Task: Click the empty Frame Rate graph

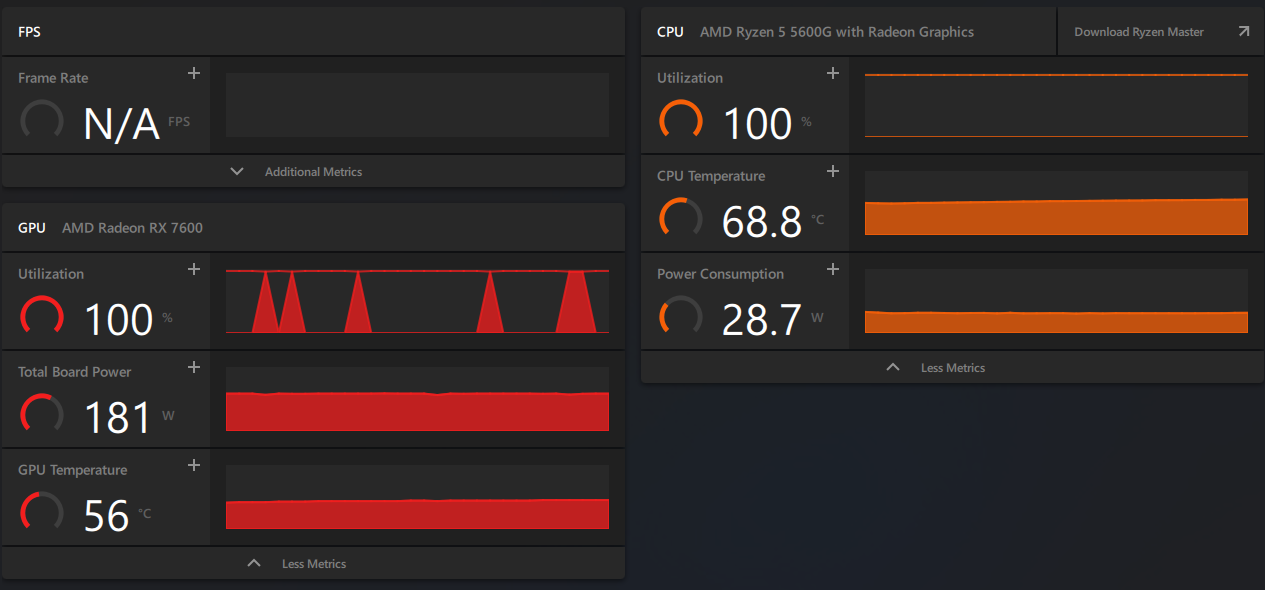Action: pyautogui.click(x=417, y=105)
